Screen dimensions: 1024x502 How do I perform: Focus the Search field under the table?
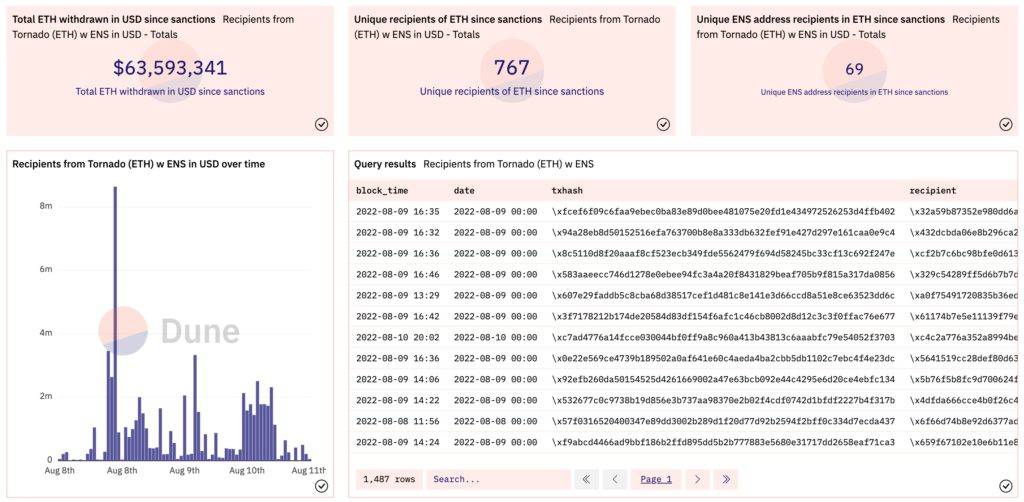498,479
